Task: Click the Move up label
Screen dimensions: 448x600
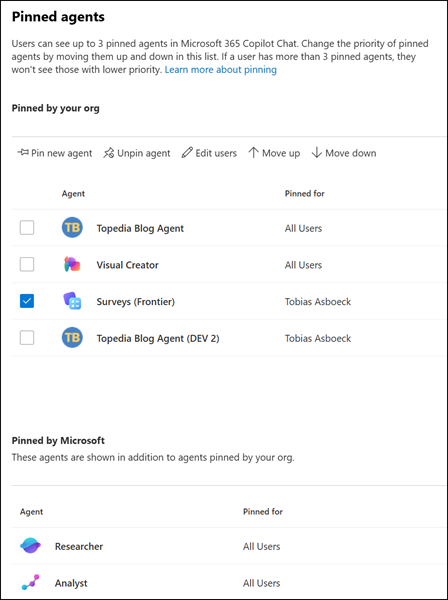Action: coord(281,153)
